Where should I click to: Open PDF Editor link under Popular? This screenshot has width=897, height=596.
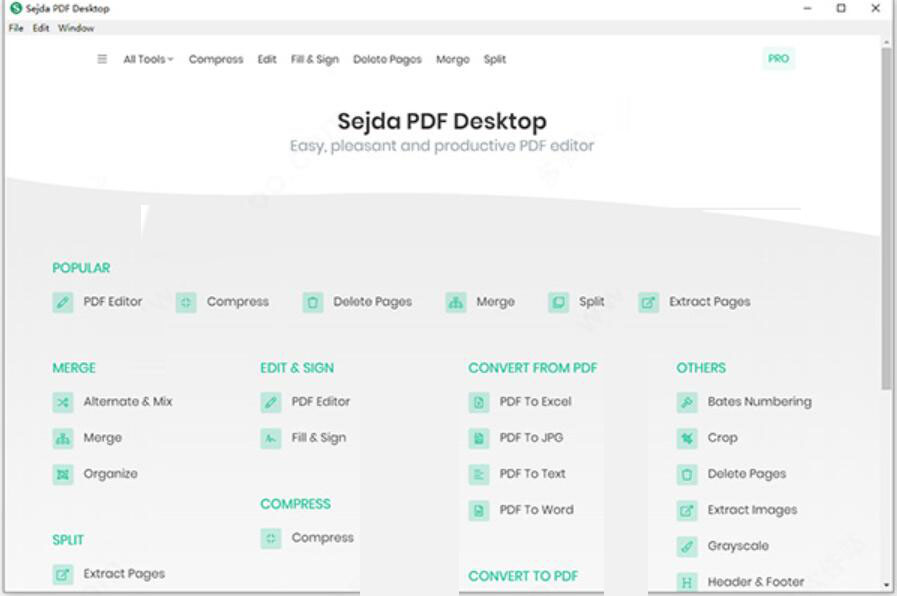(x=113, y=301)
